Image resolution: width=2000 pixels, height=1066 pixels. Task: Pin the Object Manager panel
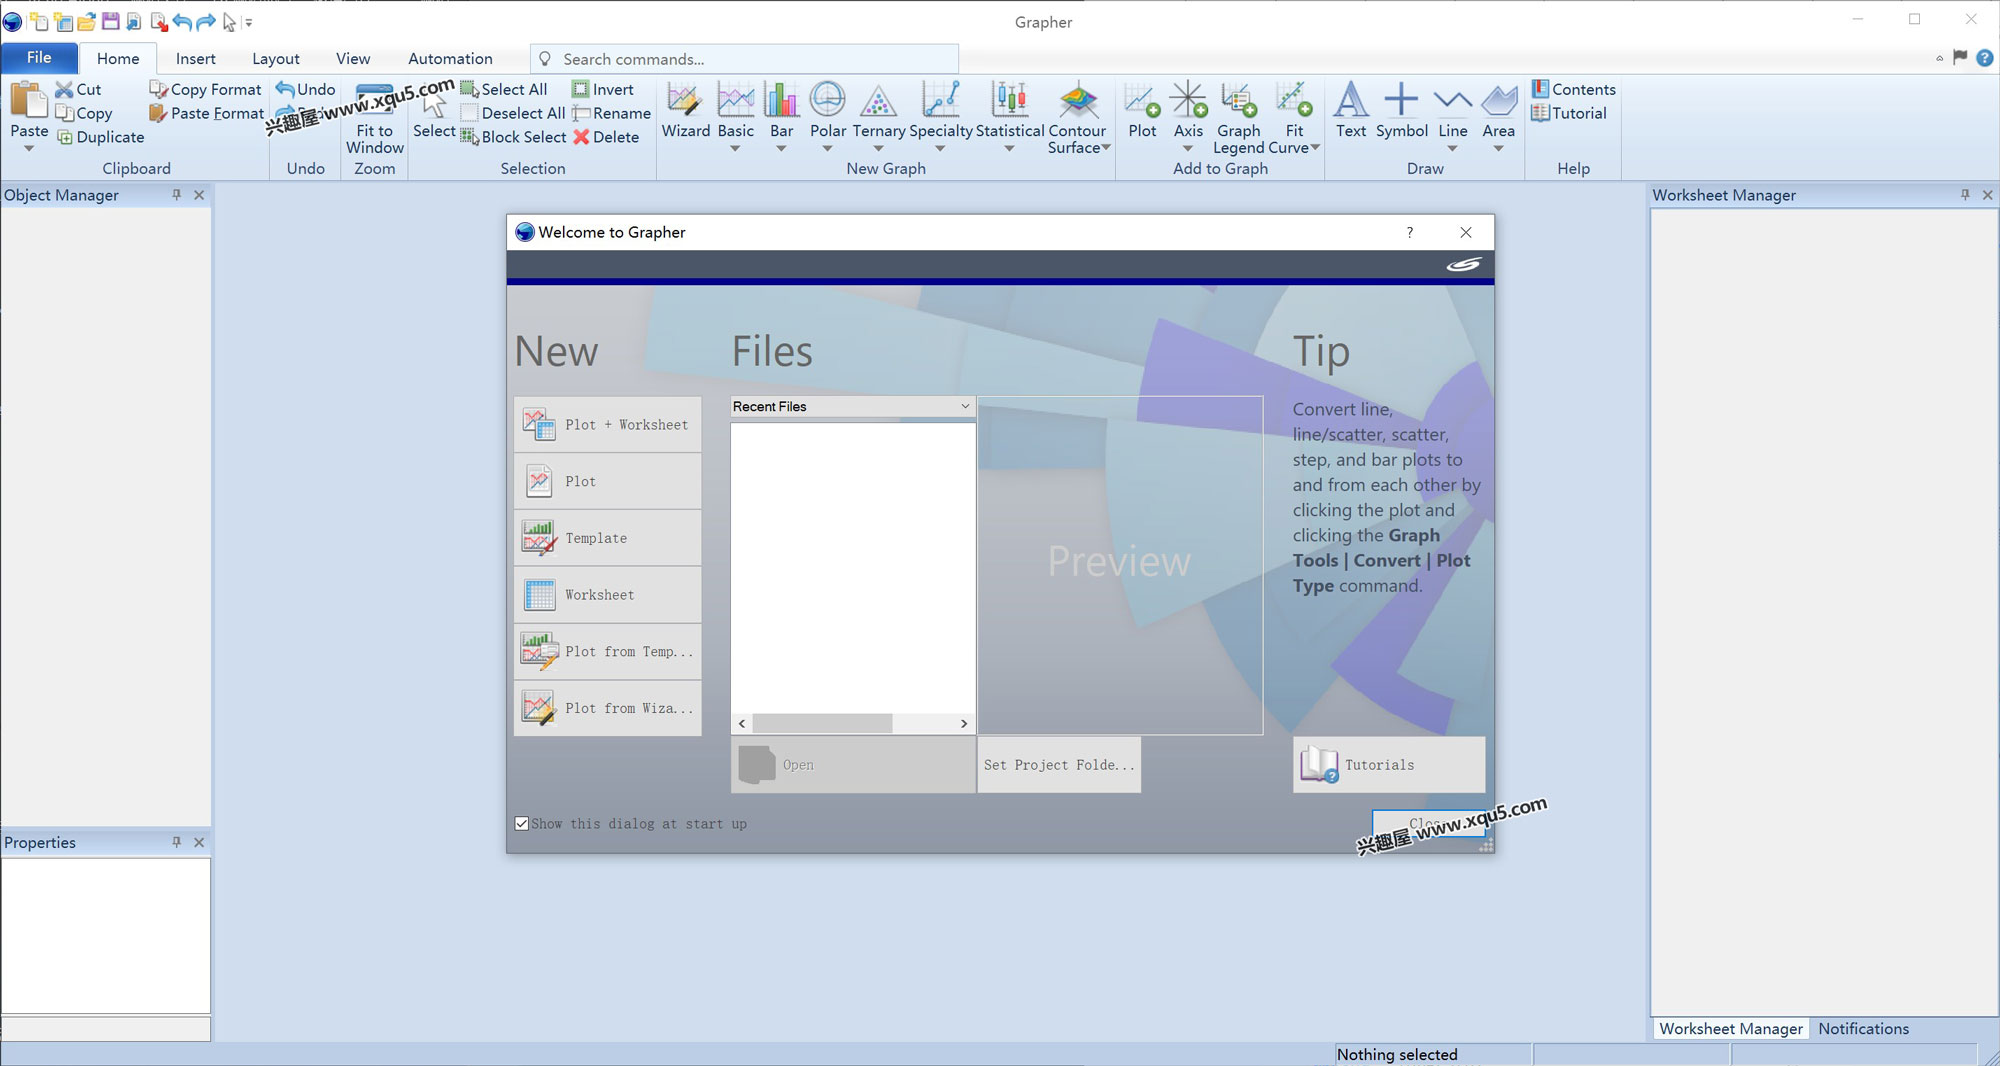pyautogui.click(x=177, y=195)
